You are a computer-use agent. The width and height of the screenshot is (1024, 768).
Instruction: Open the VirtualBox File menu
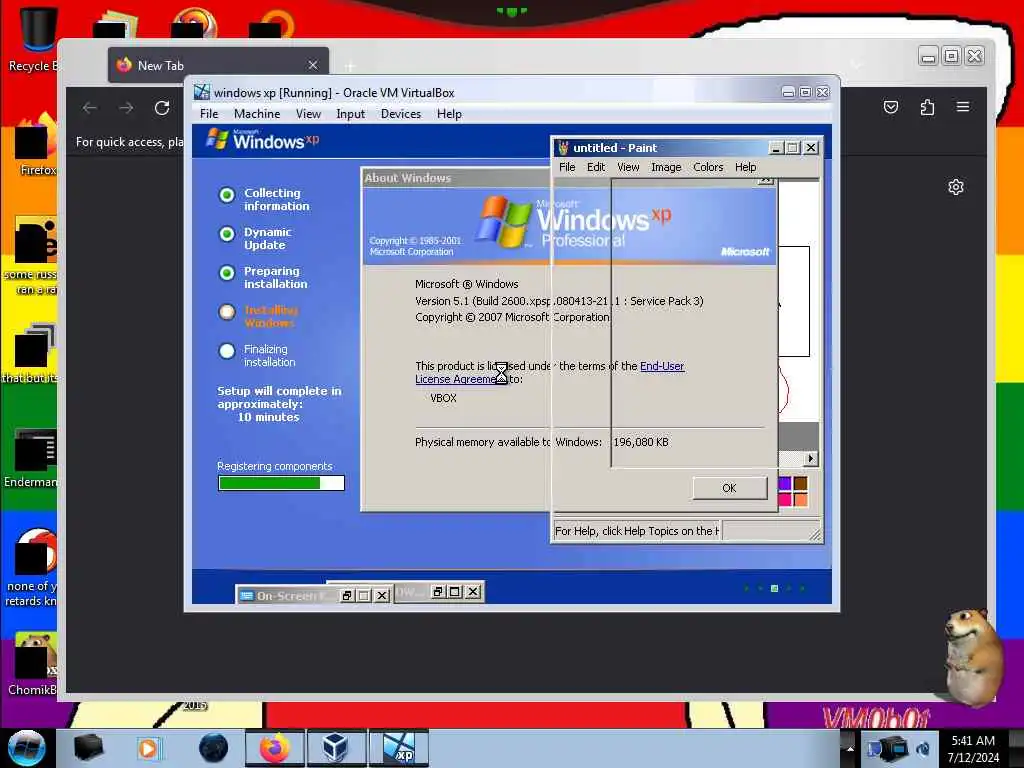(x=209, y=114)
